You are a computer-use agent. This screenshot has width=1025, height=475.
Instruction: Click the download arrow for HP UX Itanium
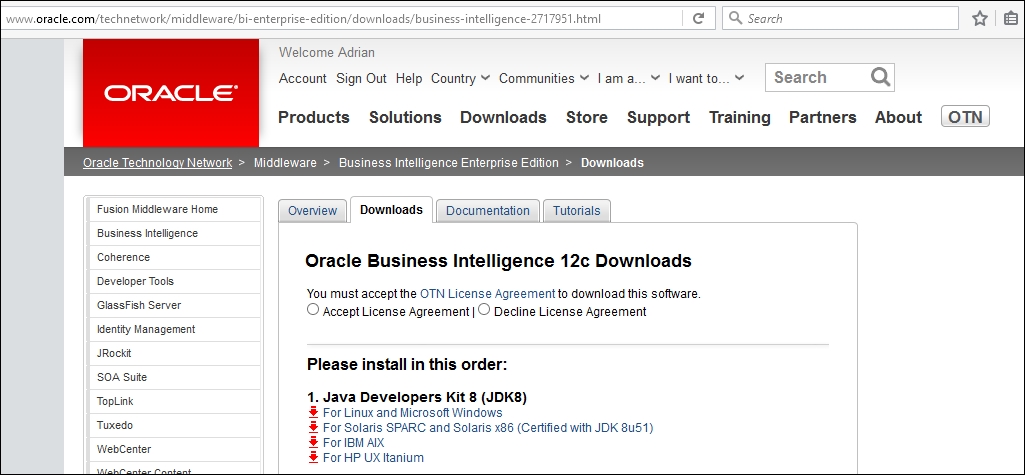click(313, 458)
